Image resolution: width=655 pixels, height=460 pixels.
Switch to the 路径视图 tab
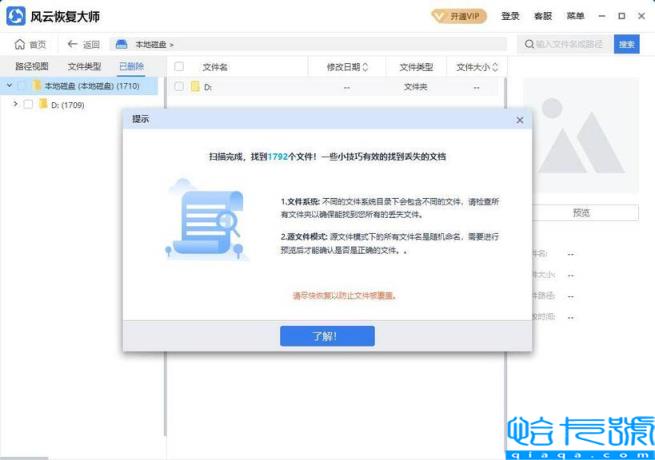pos(32,66)
